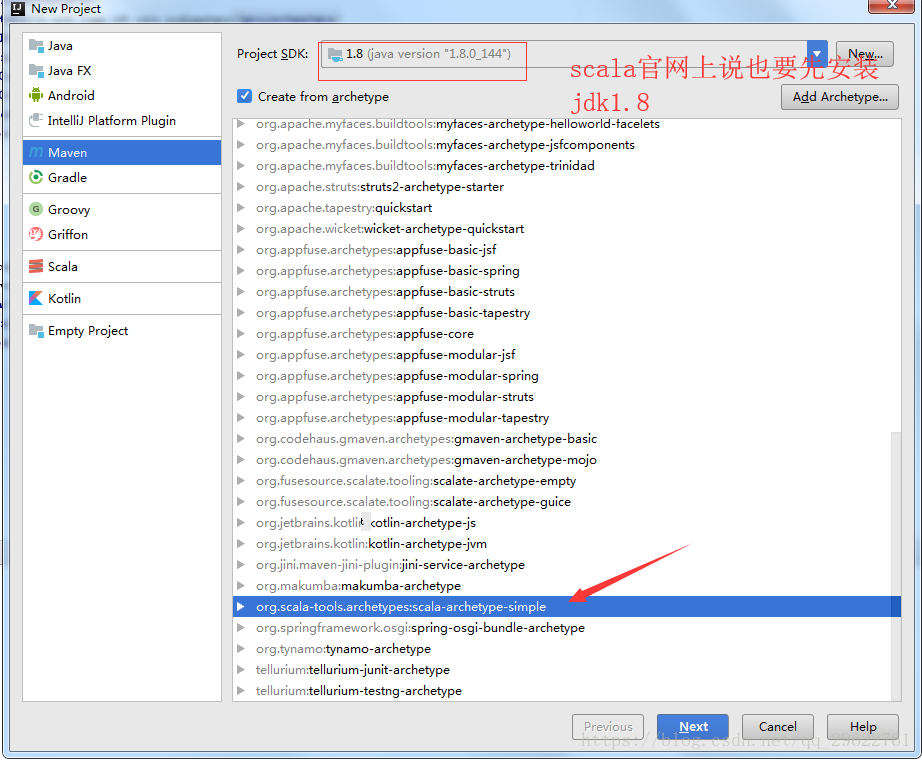This screenshot has height=760, width=922.
Task: Click the Android robot icon
Action: tap(36, 95)
